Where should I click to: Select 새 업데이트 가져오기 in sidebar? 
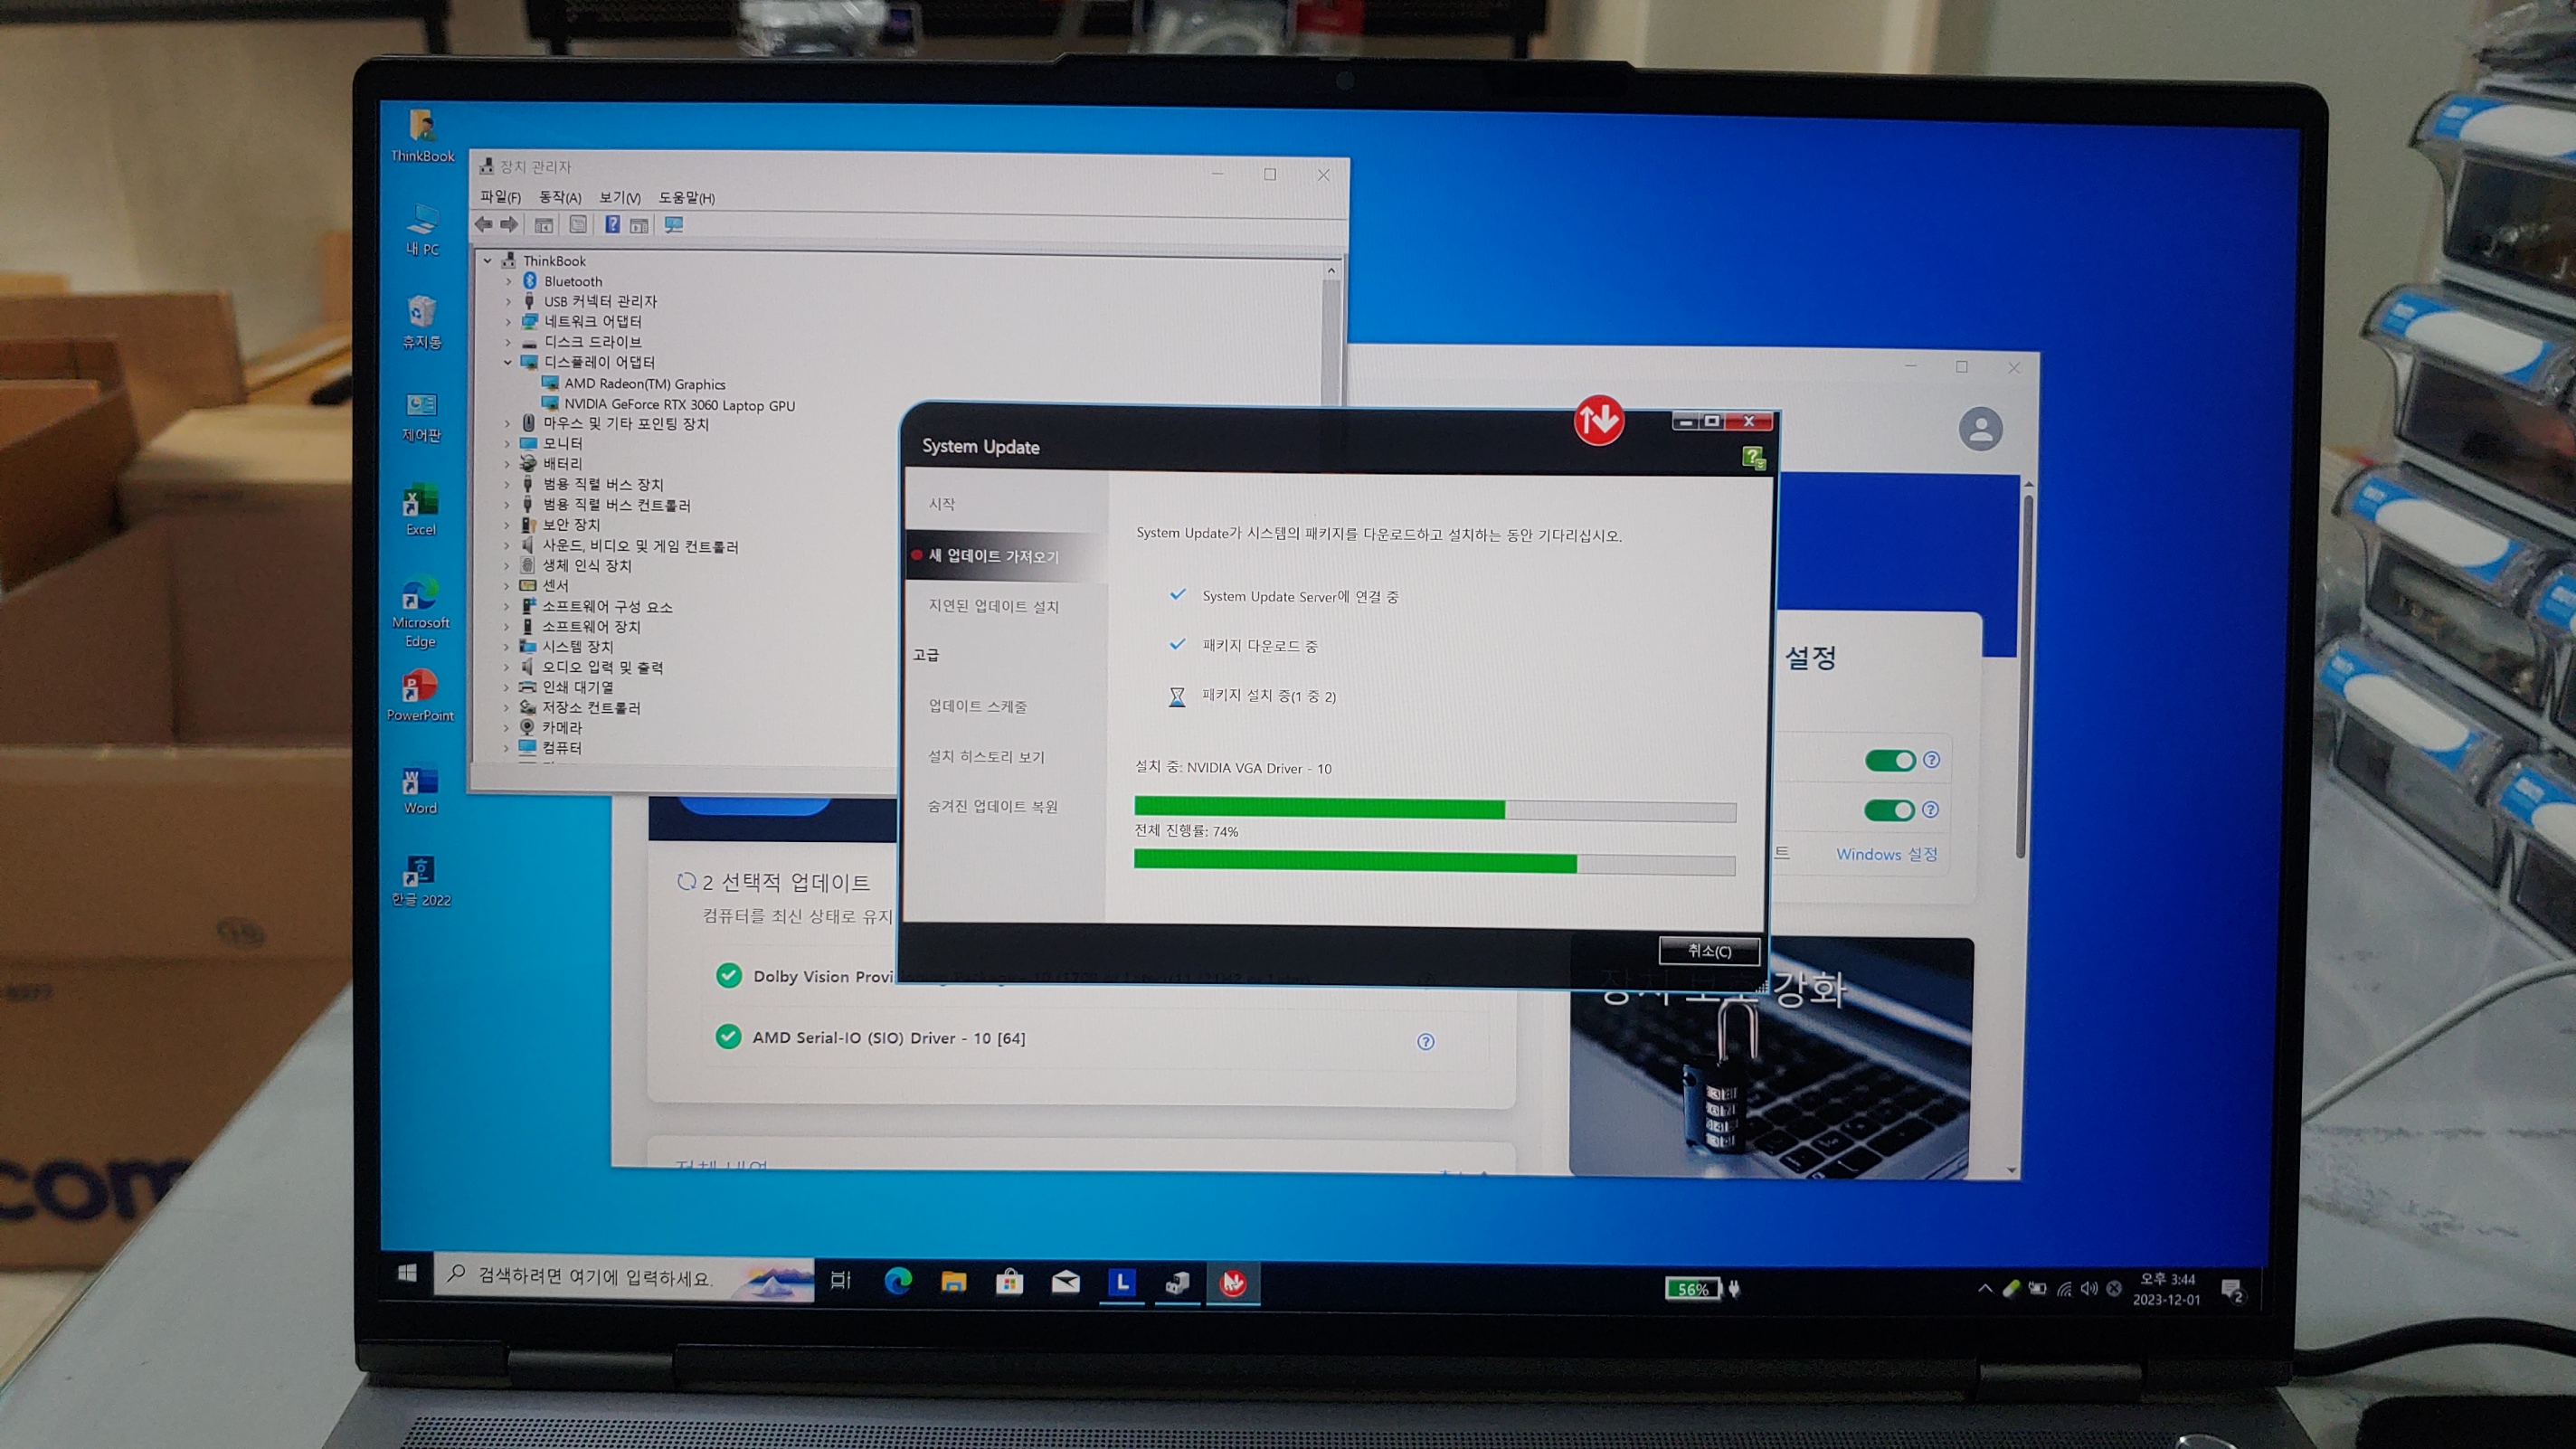coord(1006,556)
